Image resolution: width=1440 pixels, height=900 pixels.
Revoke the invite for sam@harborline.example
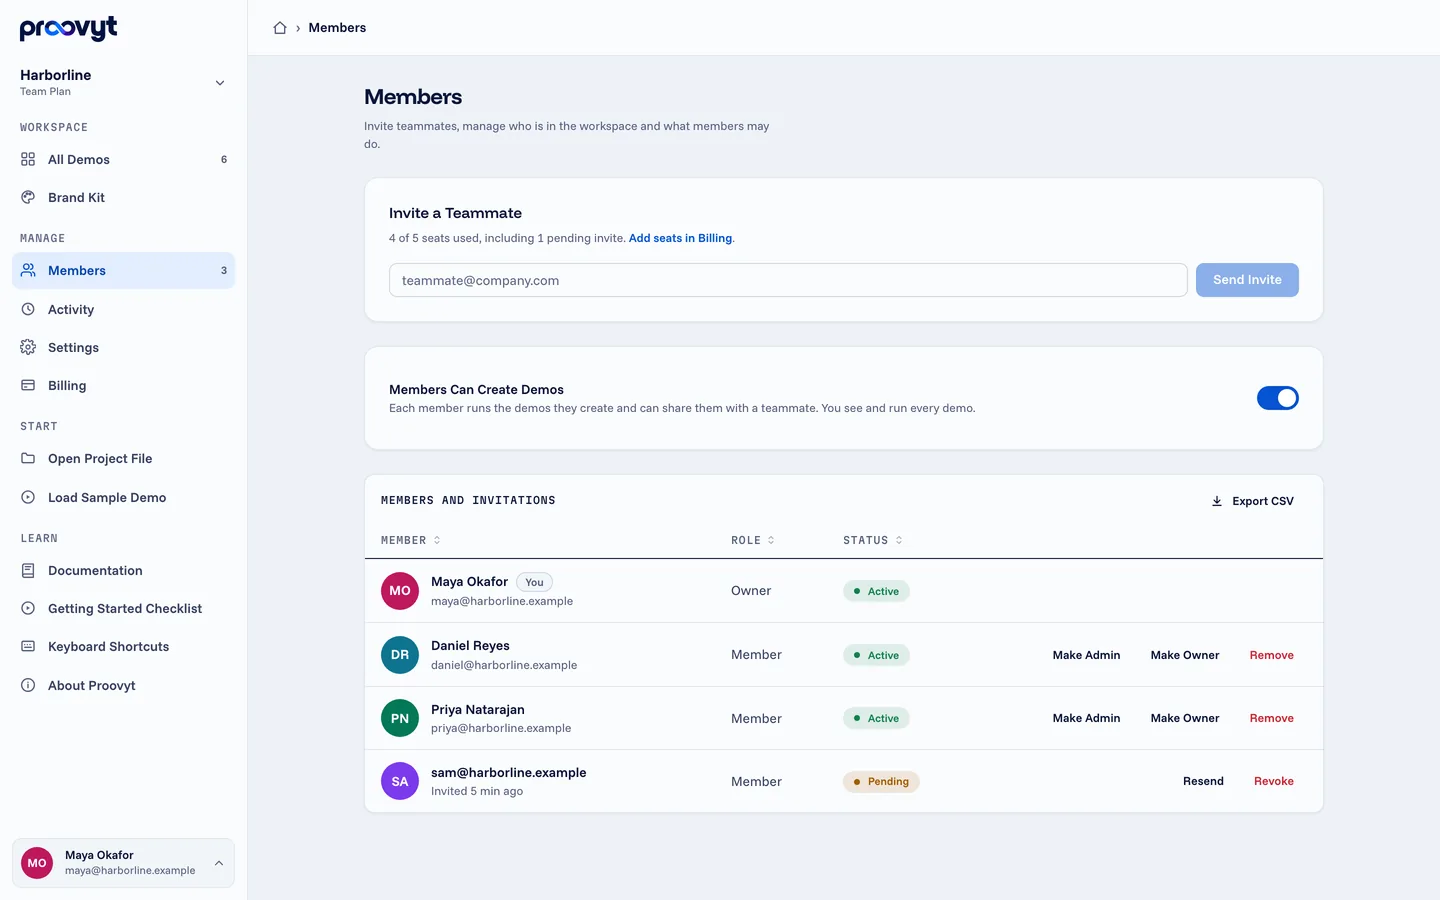click(1274, 781)
